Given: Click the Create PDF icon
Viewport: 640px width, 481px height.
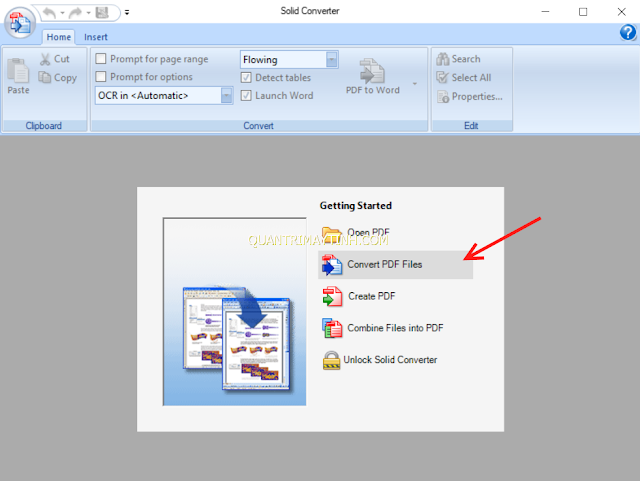Looking at the screenshot, I should [332, 296].
